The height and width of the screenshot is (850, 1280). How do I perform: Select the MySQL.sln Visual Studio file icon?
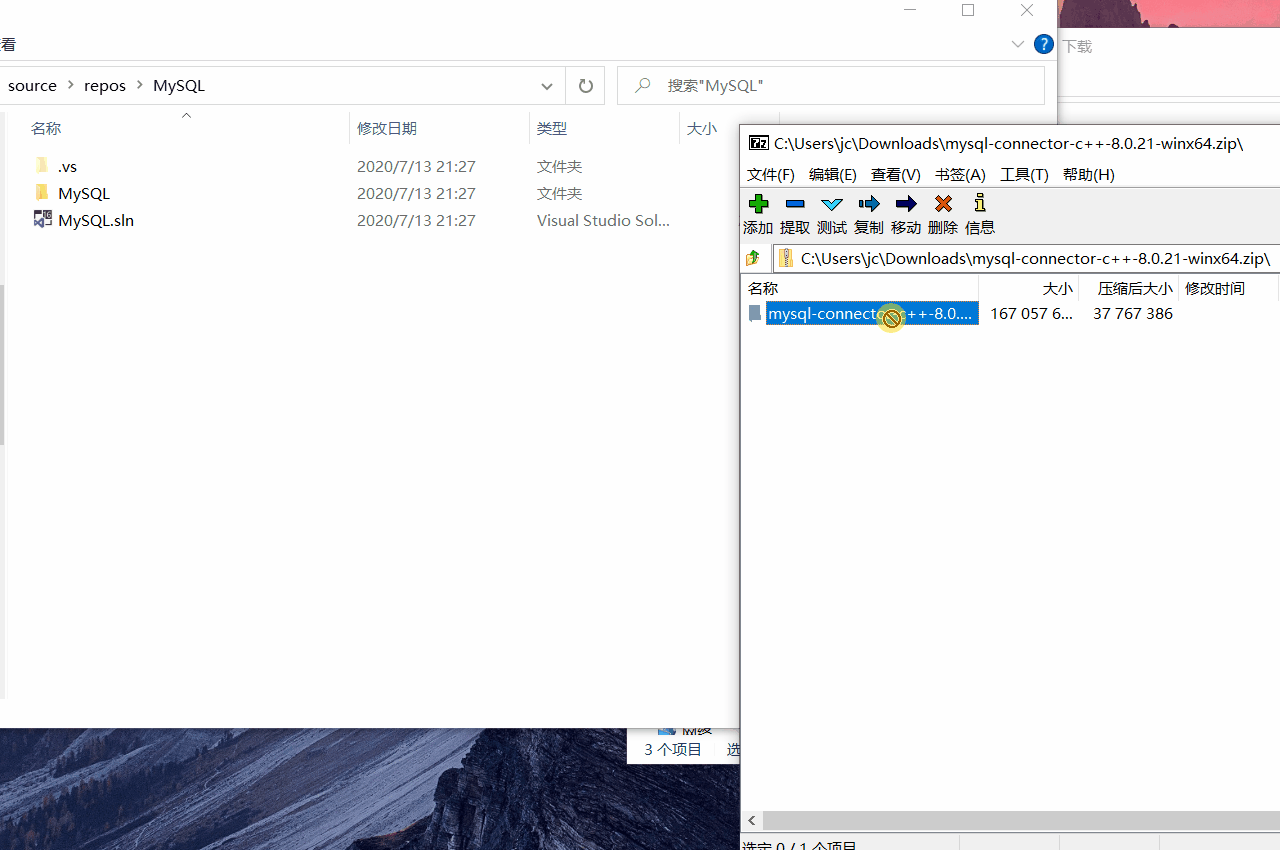coord(42,219)
